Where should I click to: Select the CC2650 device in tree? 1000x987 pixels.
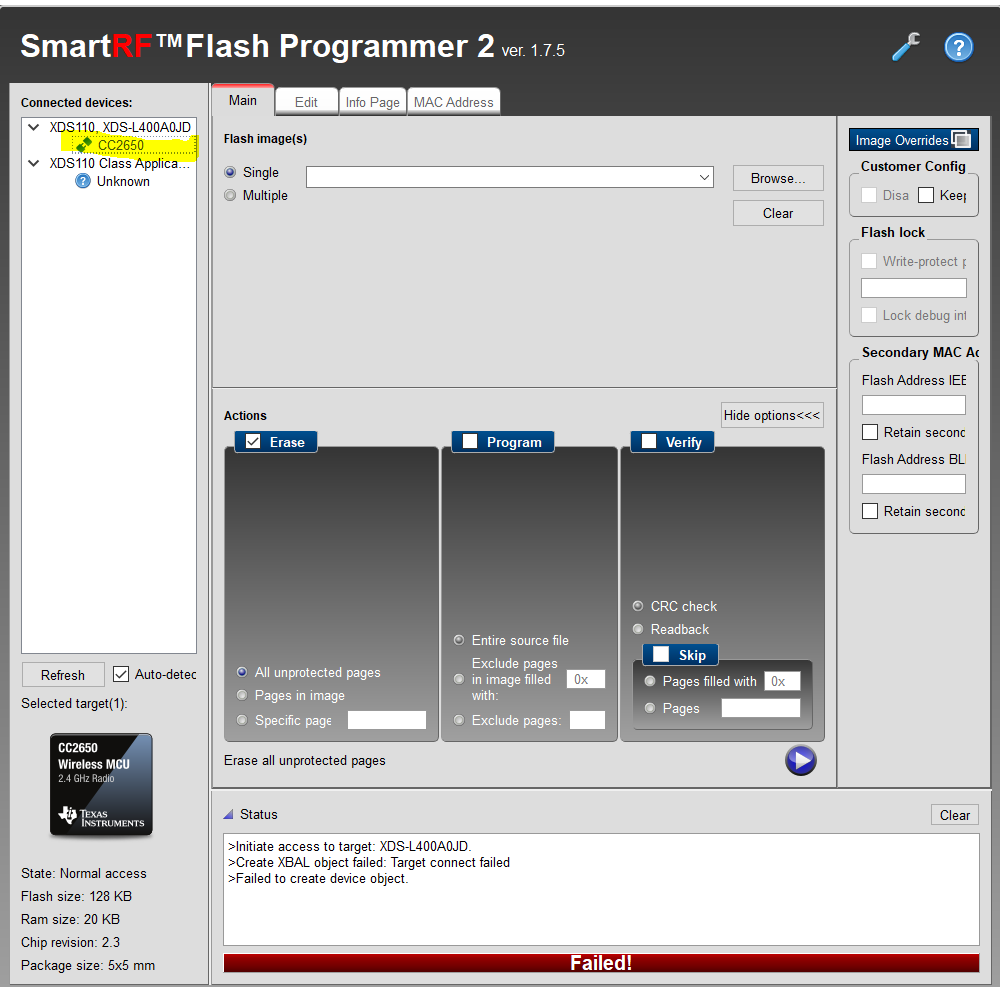coord(121,145)
